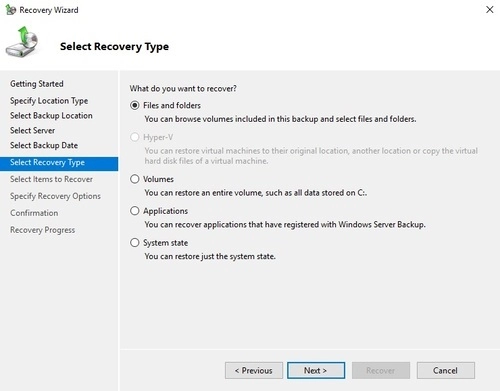Viewport: 500px width, 391px height.
Task: Click Select Items to Recover step
Action: [51, 179]
